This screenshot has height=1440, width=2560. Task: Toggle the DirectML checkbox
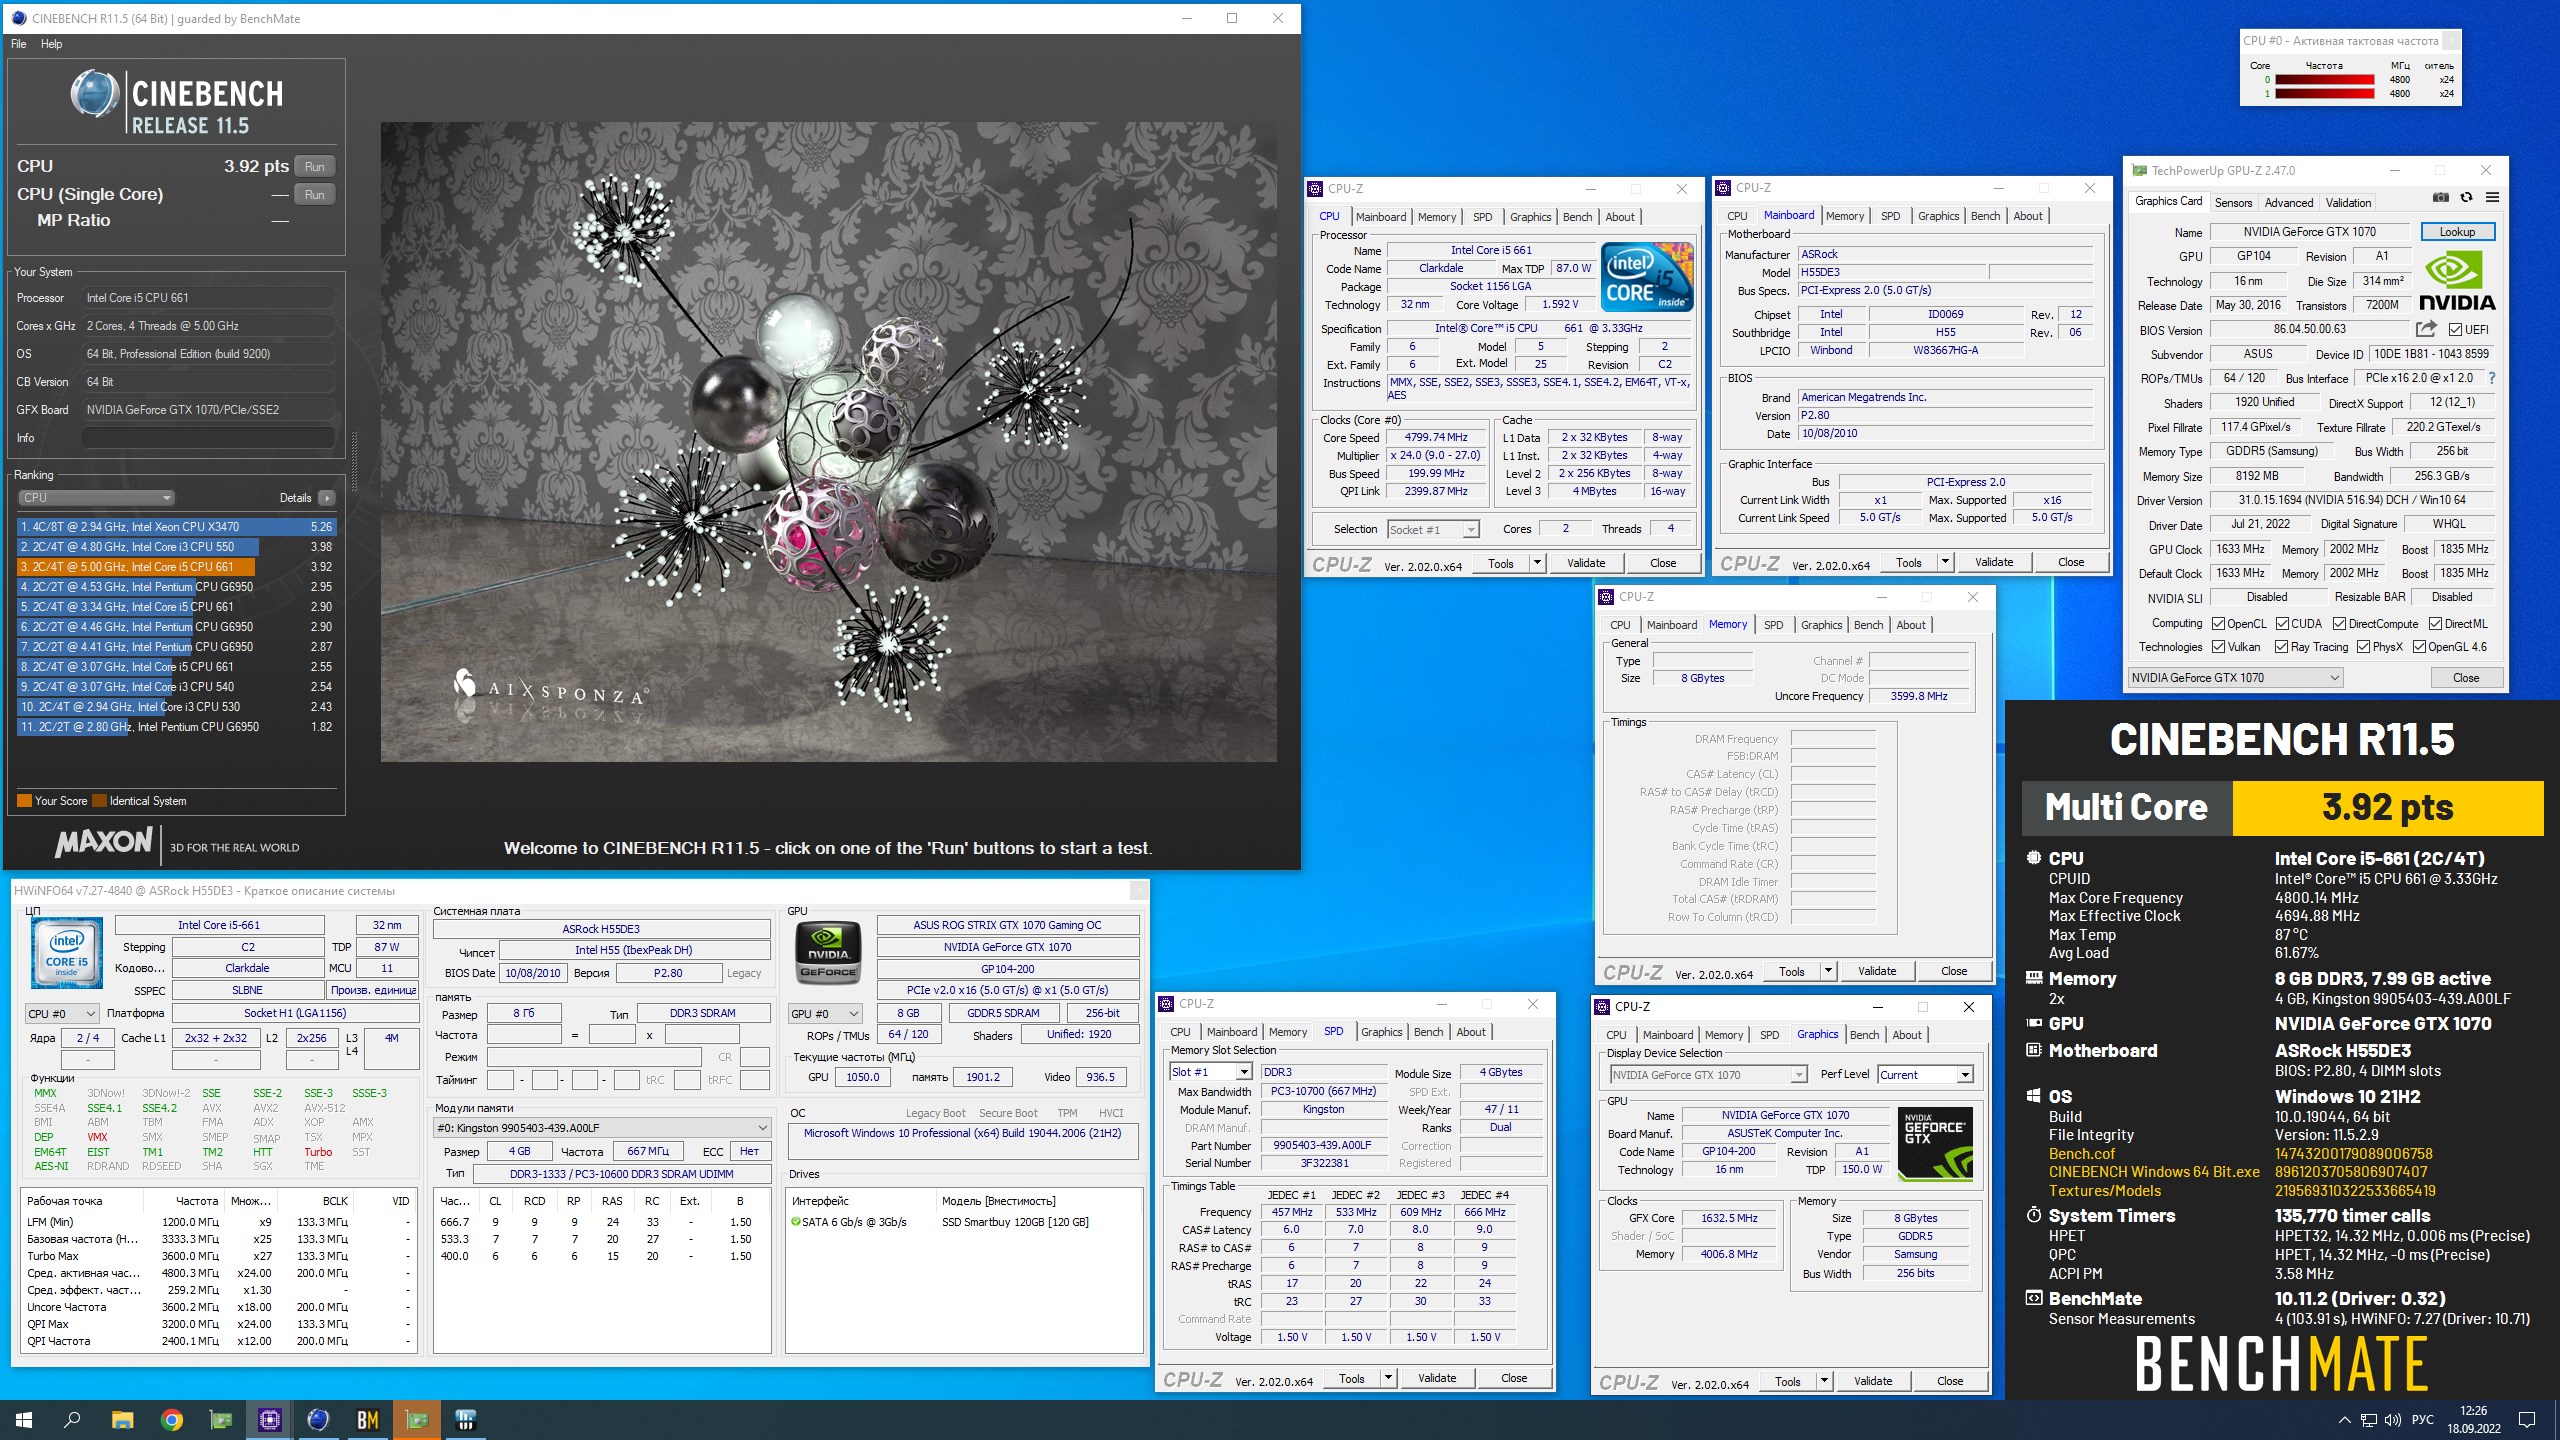tap(2435, 624)
